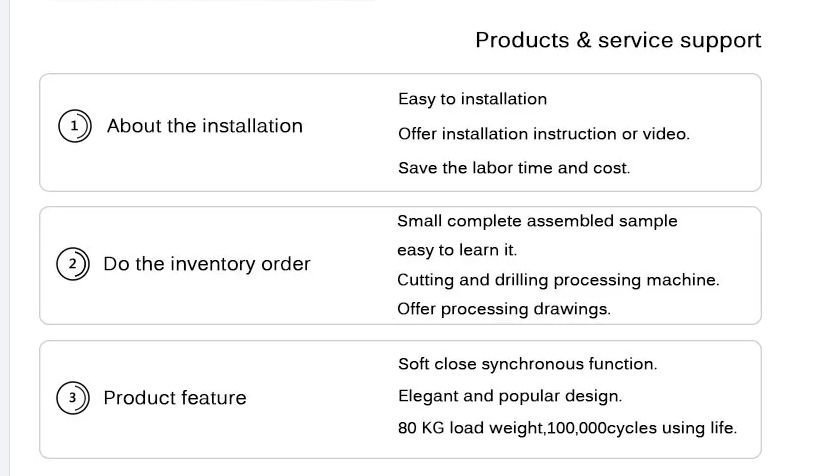Click 'Small complete assembled sample' text
Image resolution: width=839 pixels, height=476 pixels.
click(x=537, y=221)
